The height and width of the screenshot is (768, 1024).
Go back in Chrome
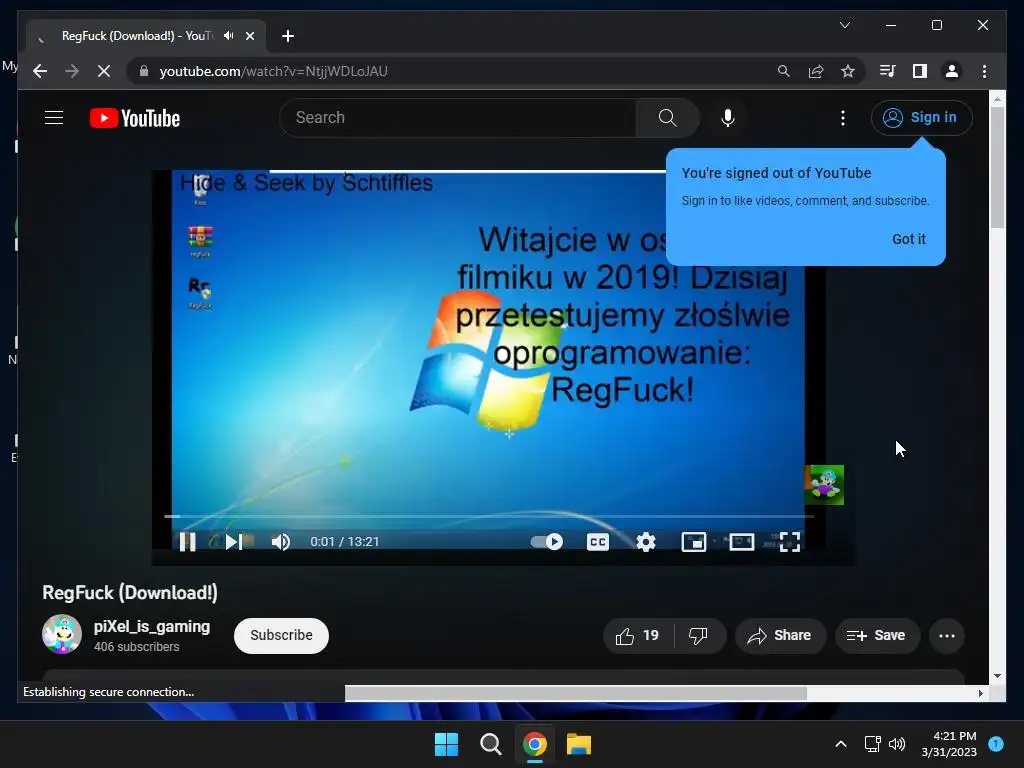(x=40, y=71)
